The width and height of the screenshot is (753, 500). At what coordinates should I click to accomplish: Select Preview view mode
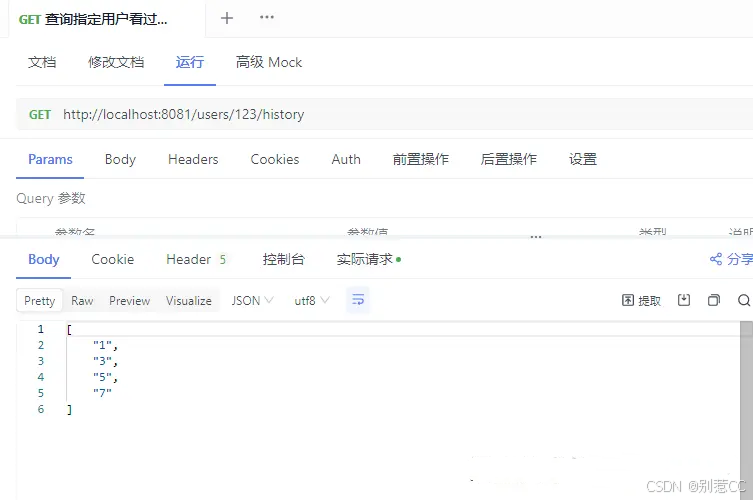point(130,301)
